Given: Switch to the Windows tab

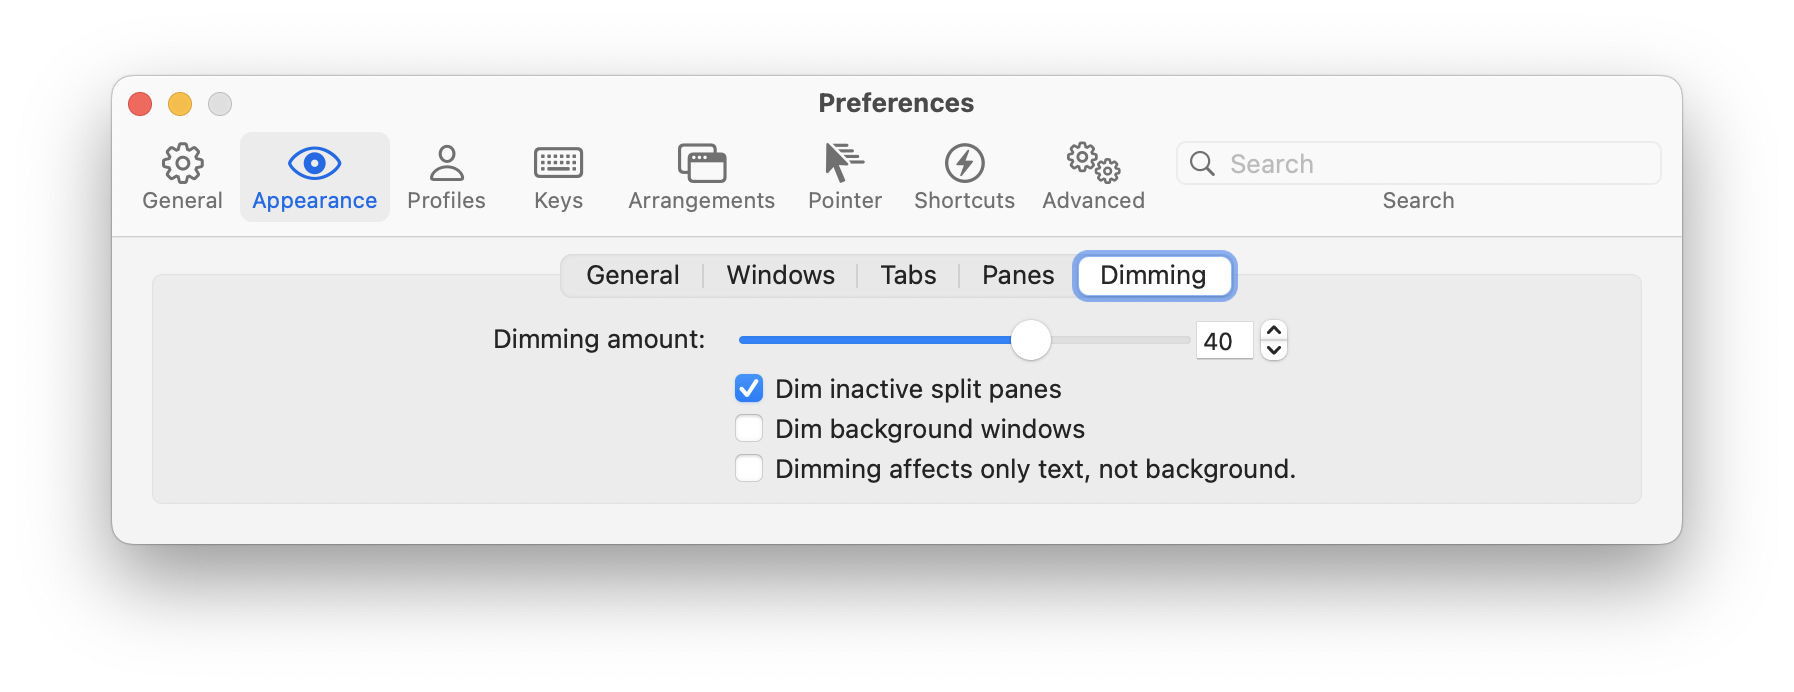Looking at the screenshot, I should [780, 275].
